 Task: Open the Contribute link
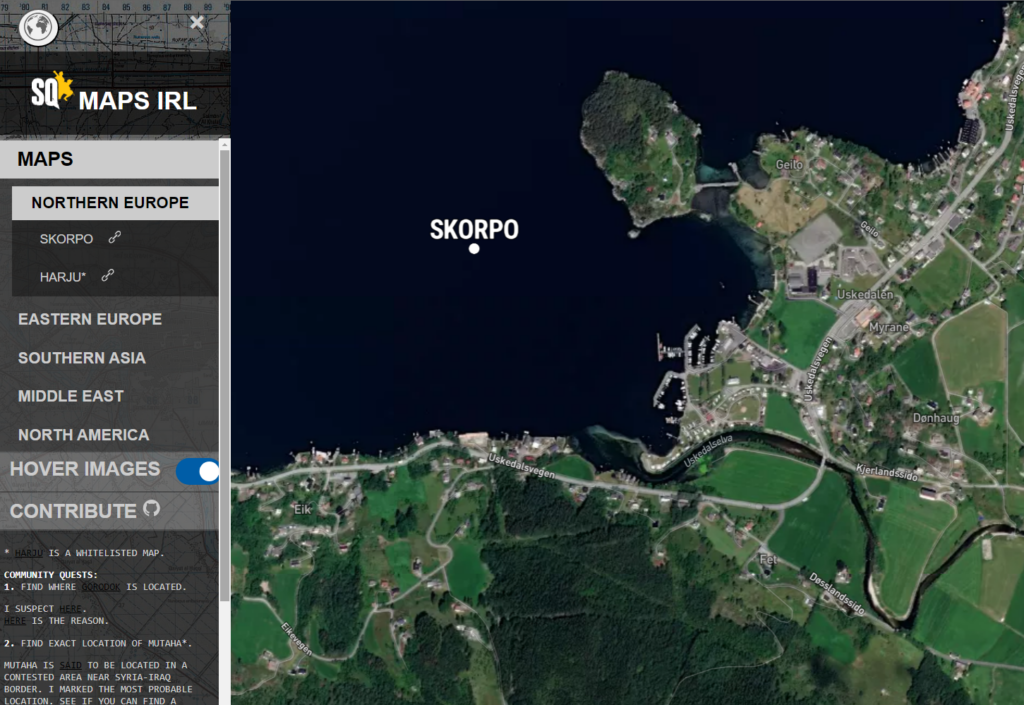click(x=73, y=511)
